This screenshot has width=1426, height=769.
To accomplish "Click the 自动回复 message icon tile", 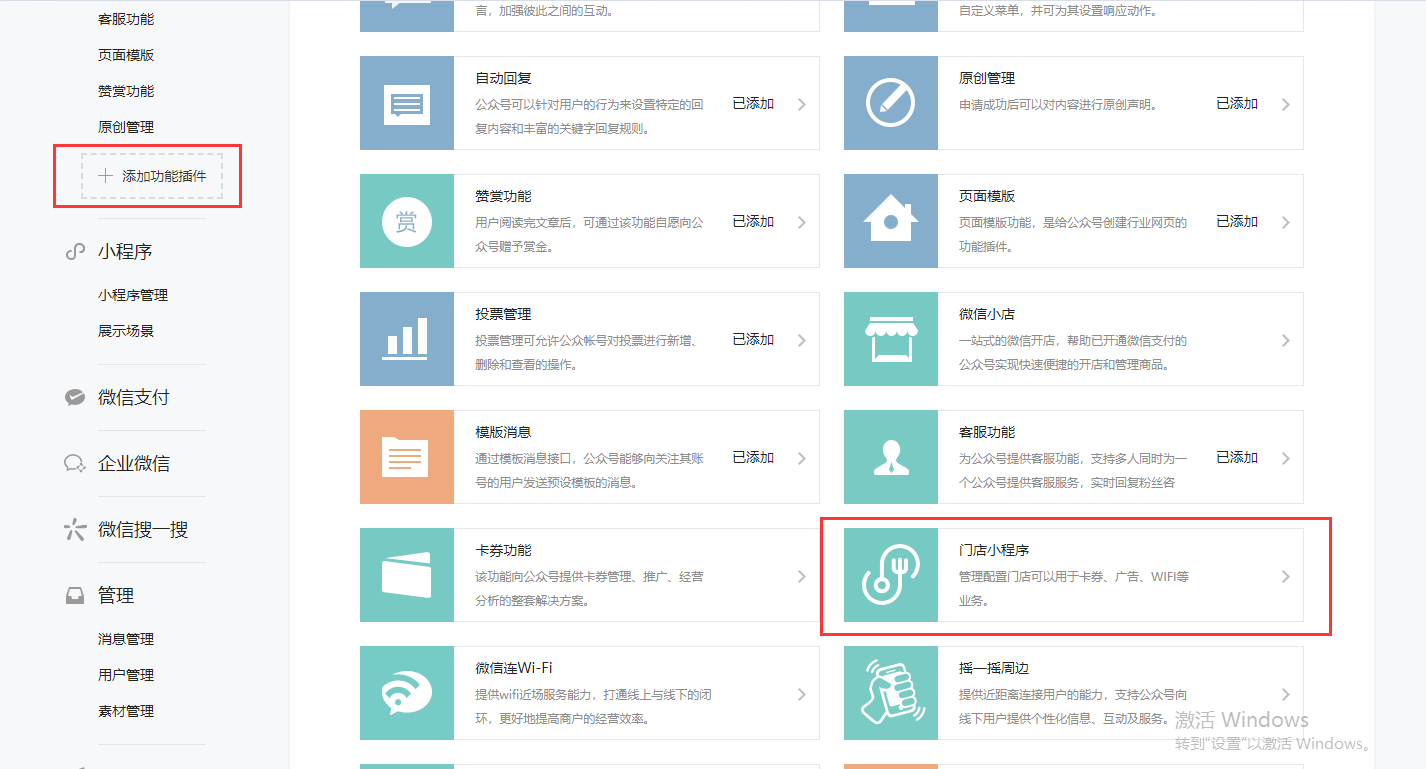I will [x=407, y=103].
